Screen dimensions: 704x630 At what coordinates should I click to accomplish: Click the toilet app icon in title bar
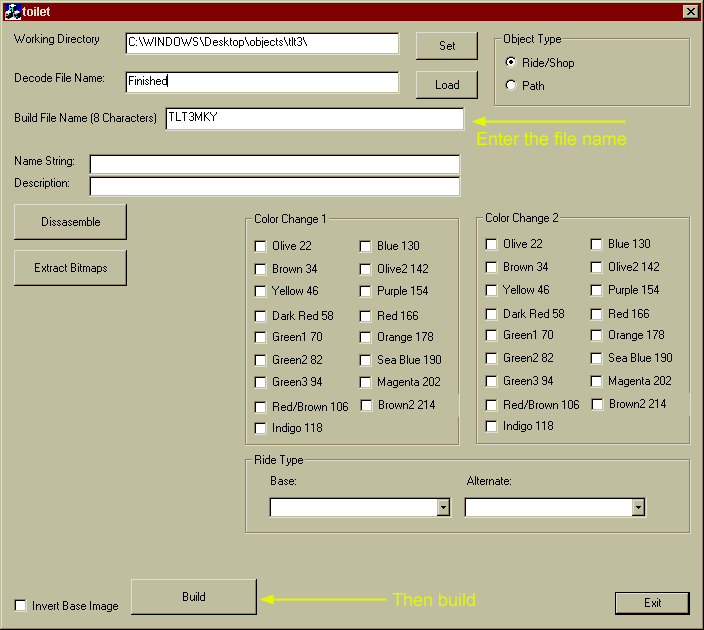click(12, 12)
